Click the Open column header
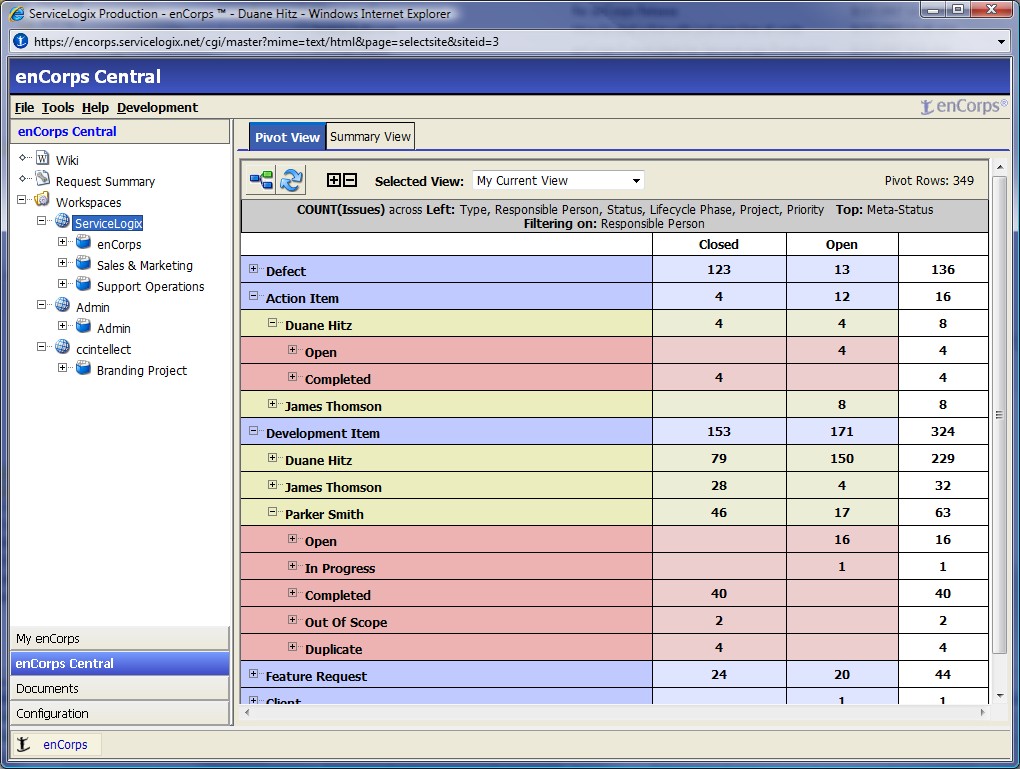 (x=842, y=245)
